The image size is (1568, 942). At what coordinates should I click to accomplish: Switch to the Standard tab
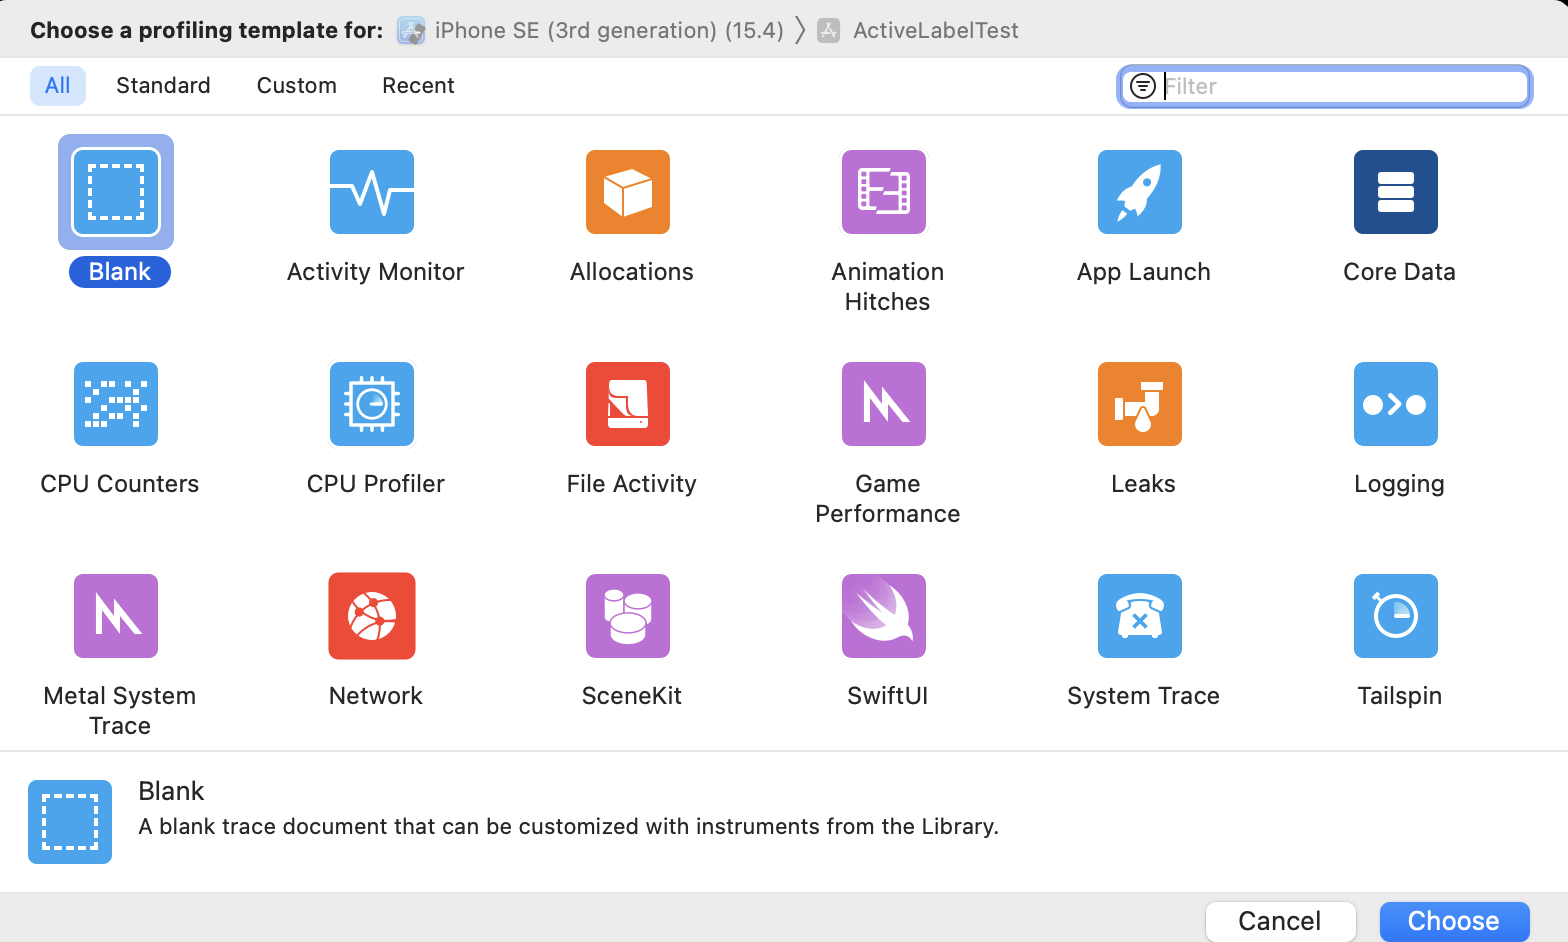click(163, 86)
